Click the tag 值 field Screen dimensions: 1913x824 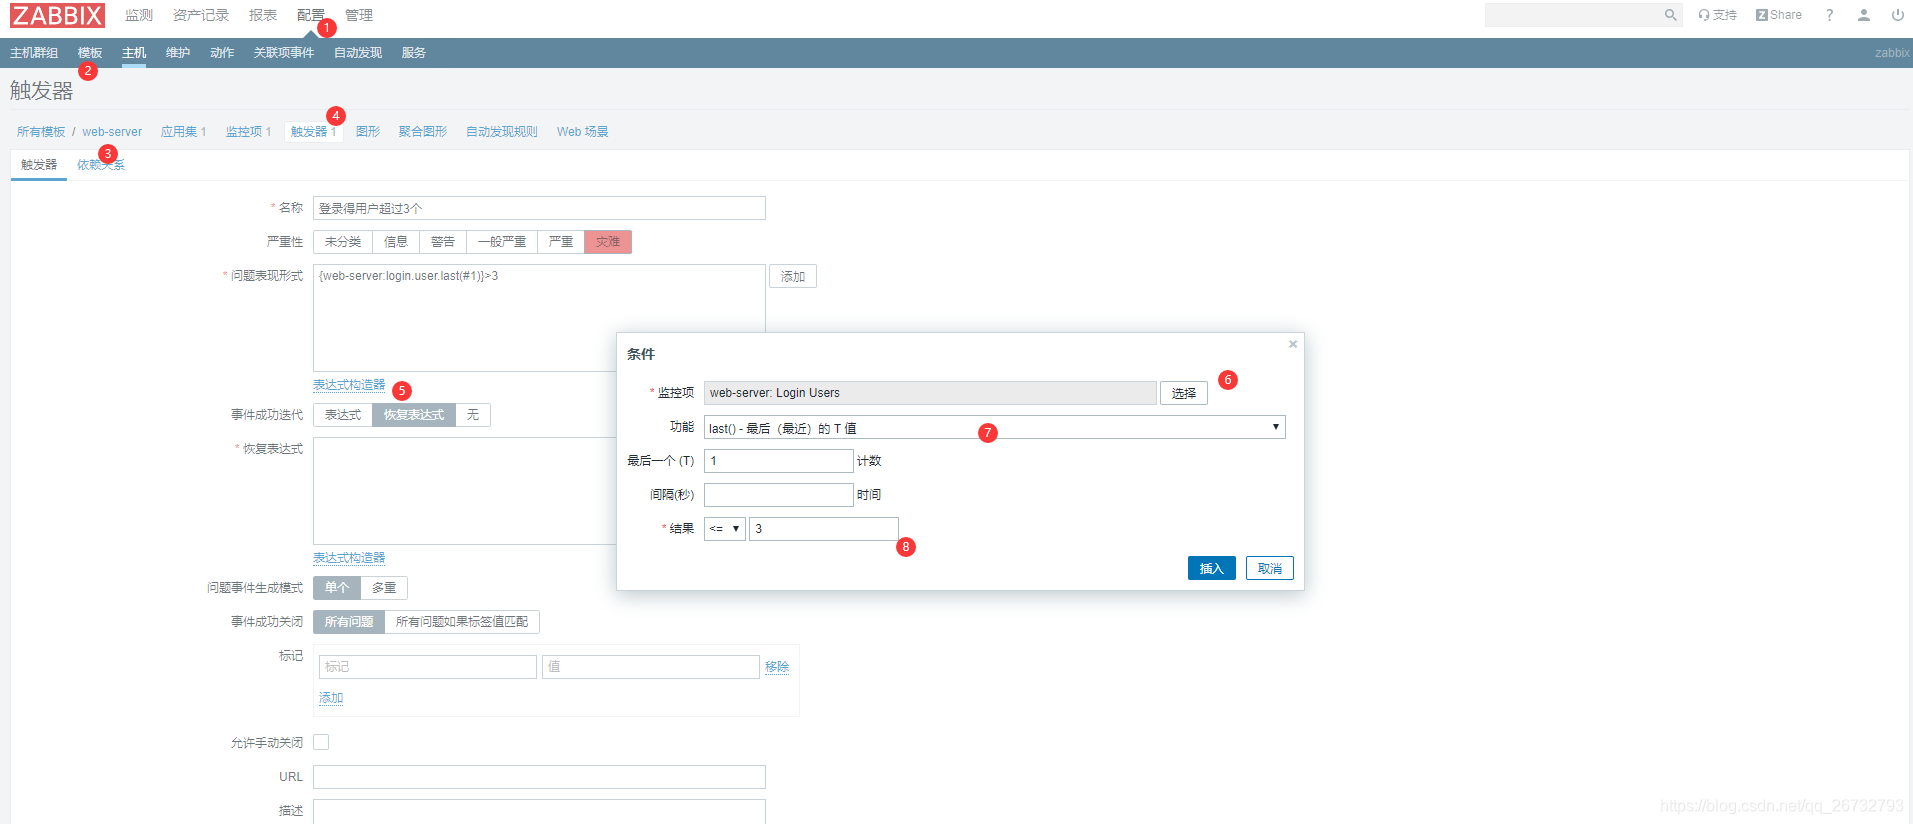[x=651, y=667]
